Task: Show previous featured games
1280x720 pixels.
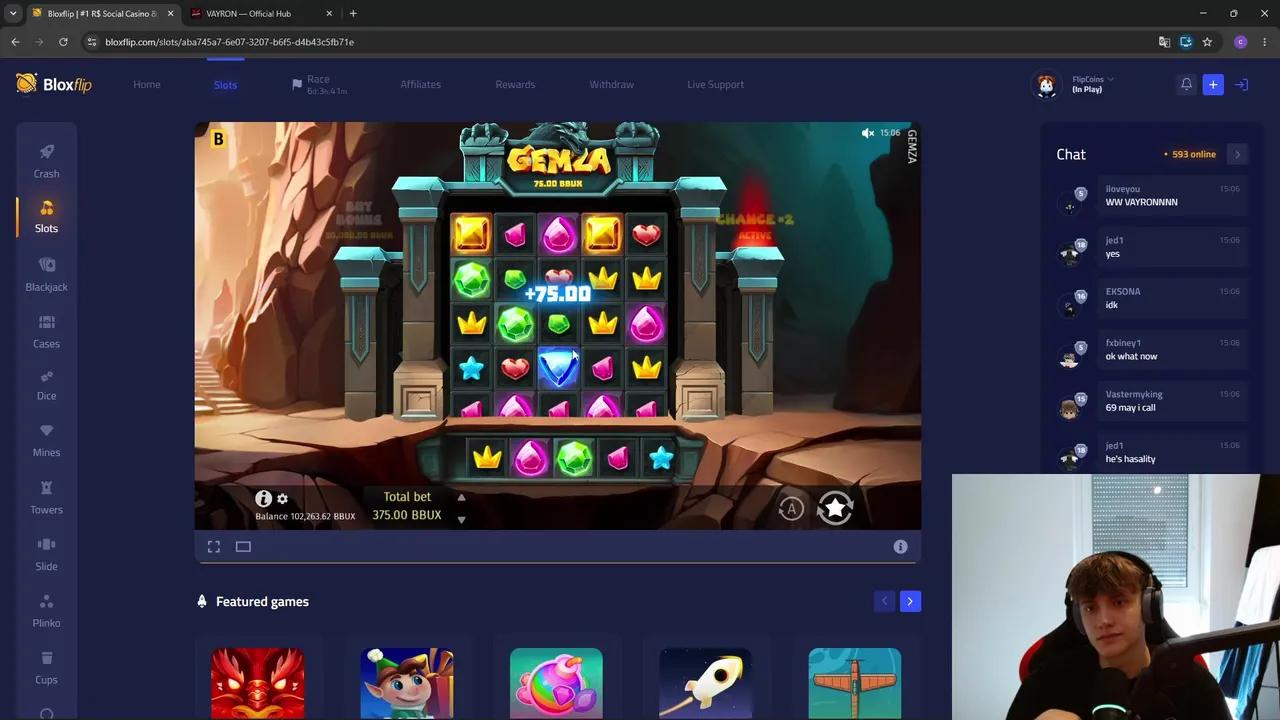Action: click(884, 601)
